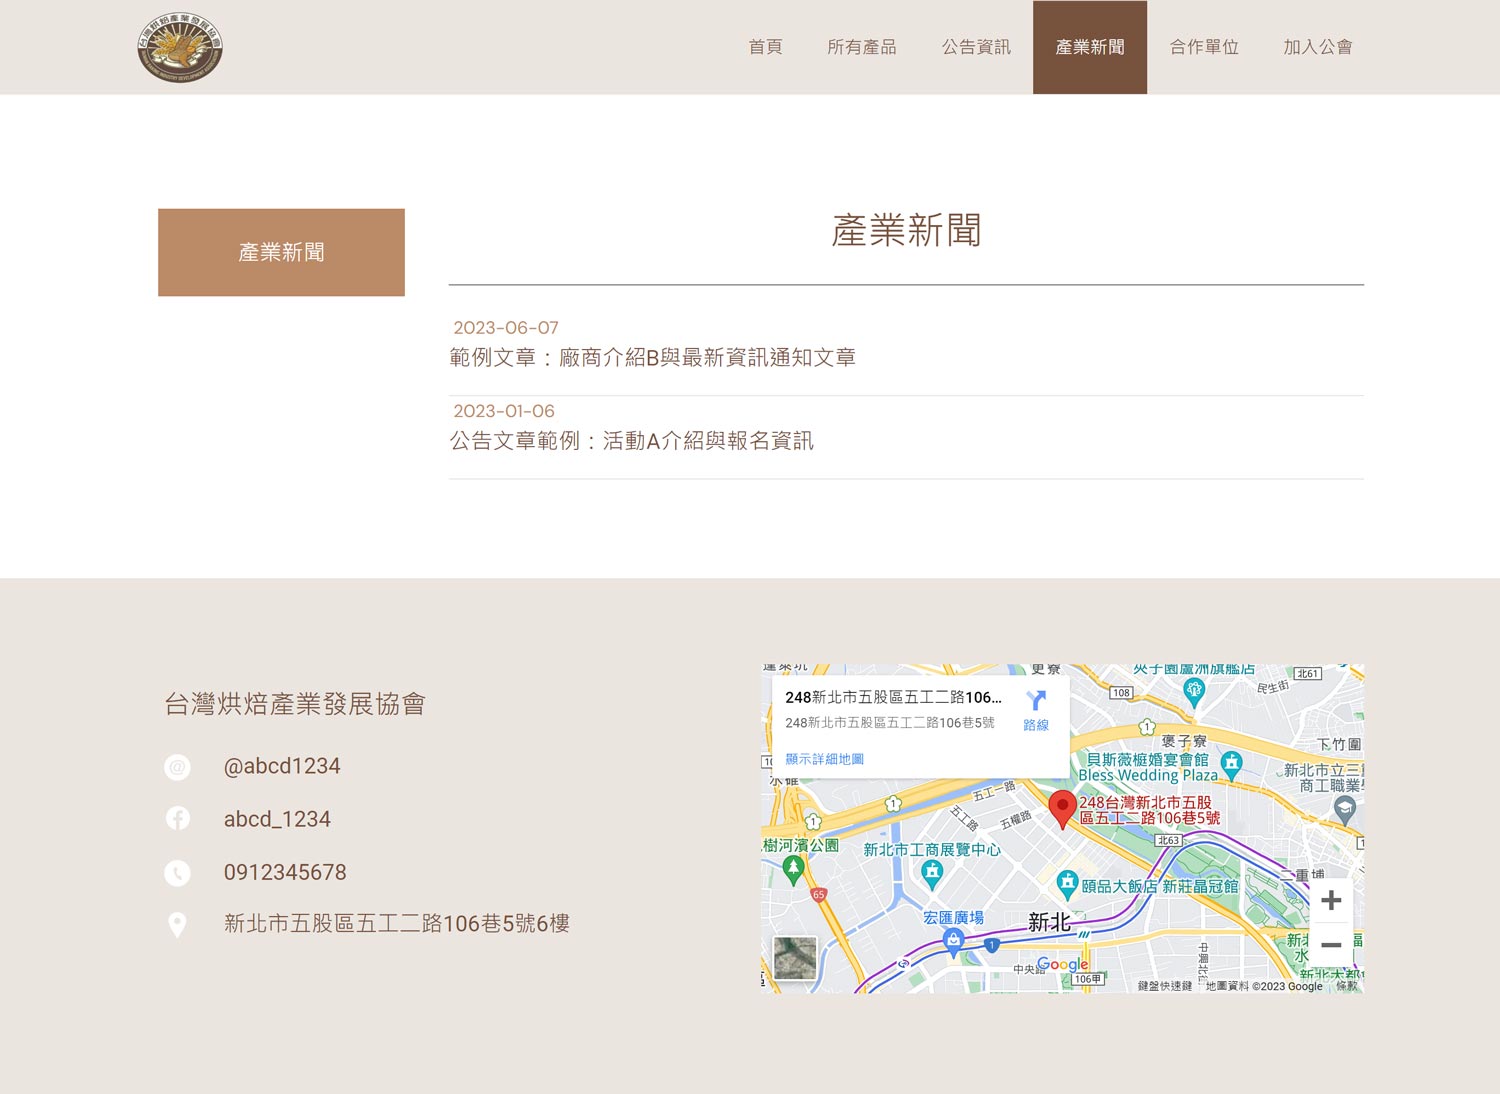This screenshot has width=1500, height=1094.
Task: Click the 0912345678 phone number
Action: pos(285,873)
